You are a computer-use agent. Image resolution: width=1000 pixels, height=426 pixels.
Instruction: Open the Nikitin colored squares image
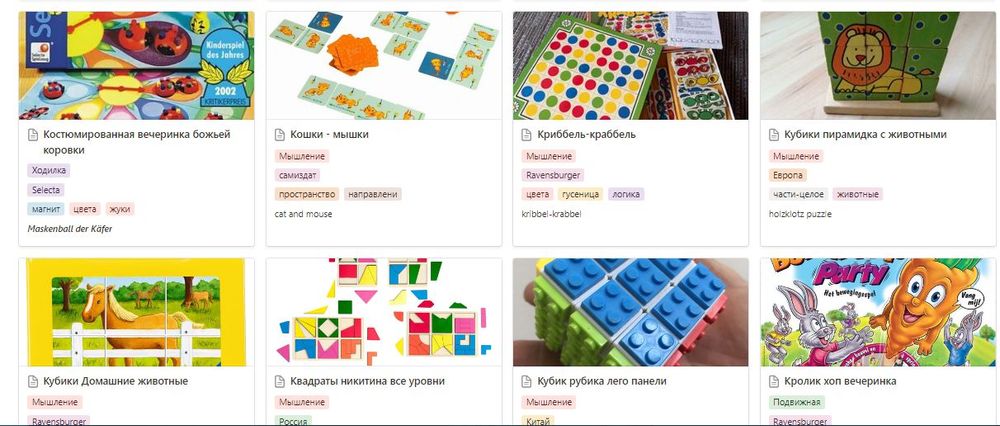coord(384,312)
